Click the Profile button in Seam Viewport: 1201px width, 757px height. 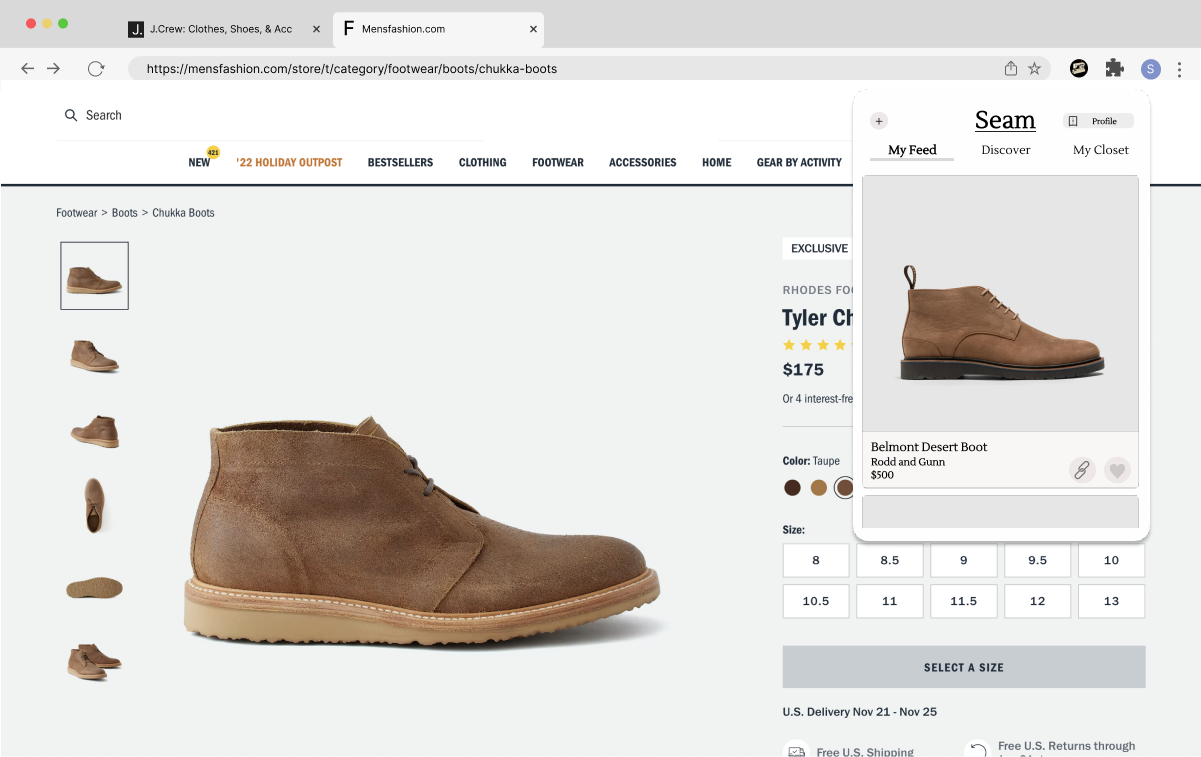tap(1098, 121)
